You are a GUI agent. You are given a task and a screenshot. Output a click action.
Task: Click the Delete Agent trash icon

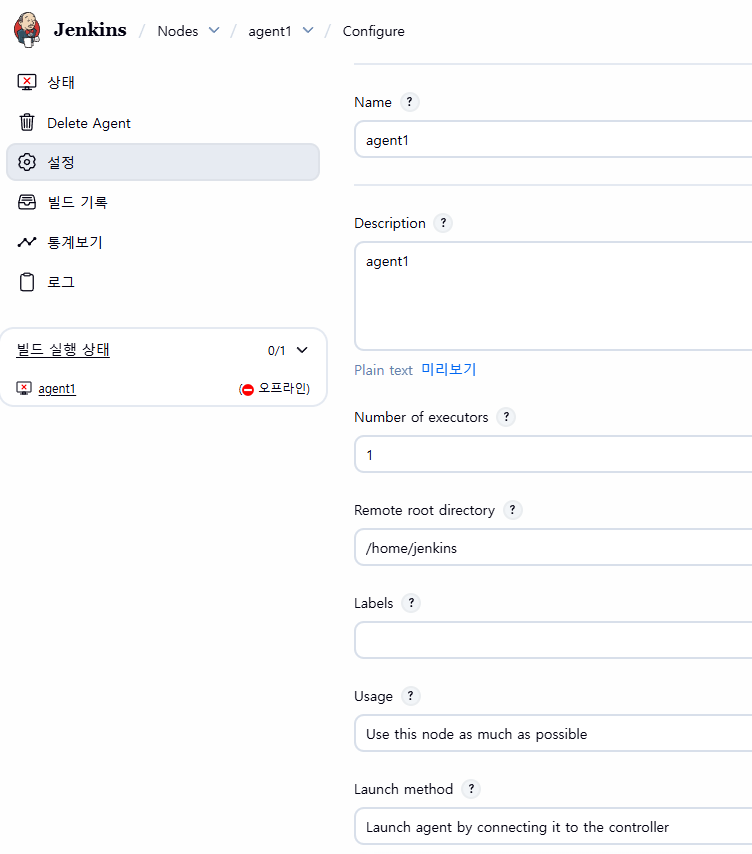tap(27, 123)
